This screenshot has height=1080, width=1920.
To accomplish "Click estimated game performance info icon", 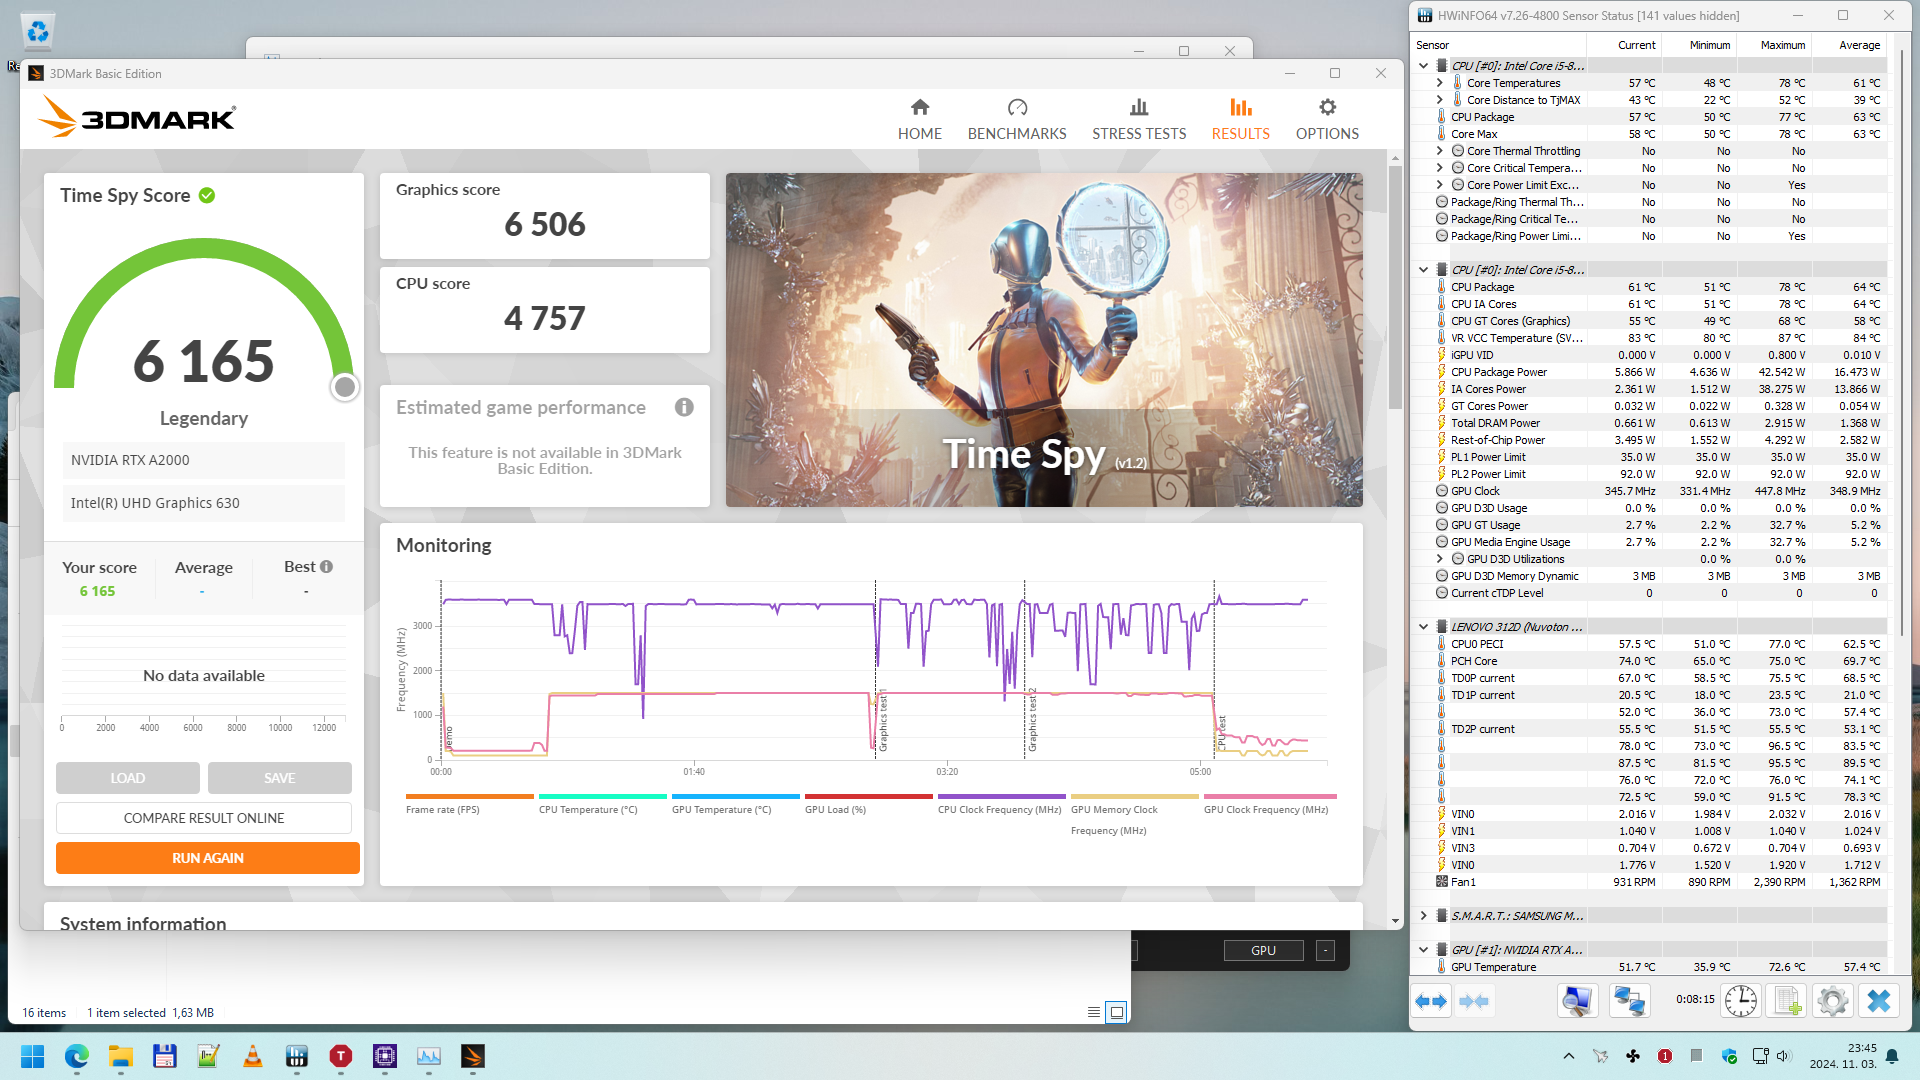I will (684, 407).
